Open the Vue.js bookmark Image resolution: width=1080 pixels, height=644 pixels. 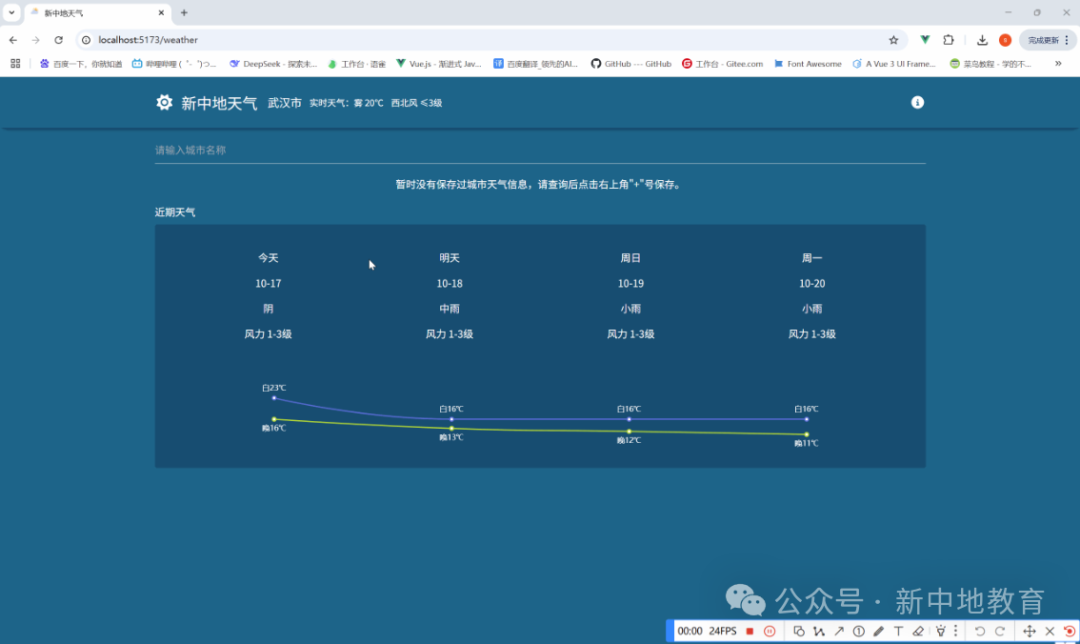click(438, 63)
